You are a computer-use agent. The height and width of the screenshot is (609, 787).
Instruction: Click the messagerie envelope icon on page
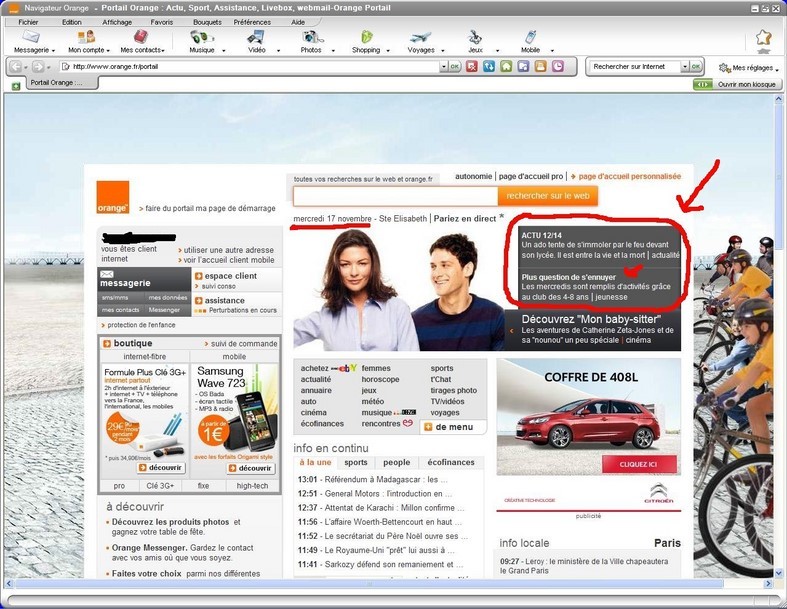click(107, 274)
